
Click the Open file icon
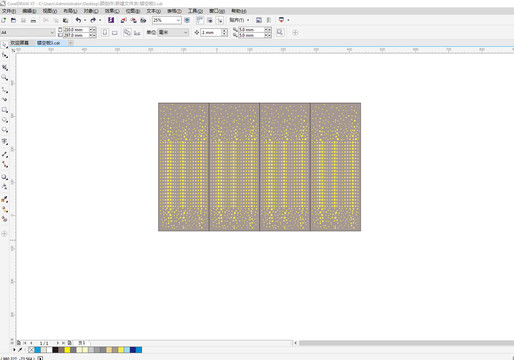pos(13,20)
